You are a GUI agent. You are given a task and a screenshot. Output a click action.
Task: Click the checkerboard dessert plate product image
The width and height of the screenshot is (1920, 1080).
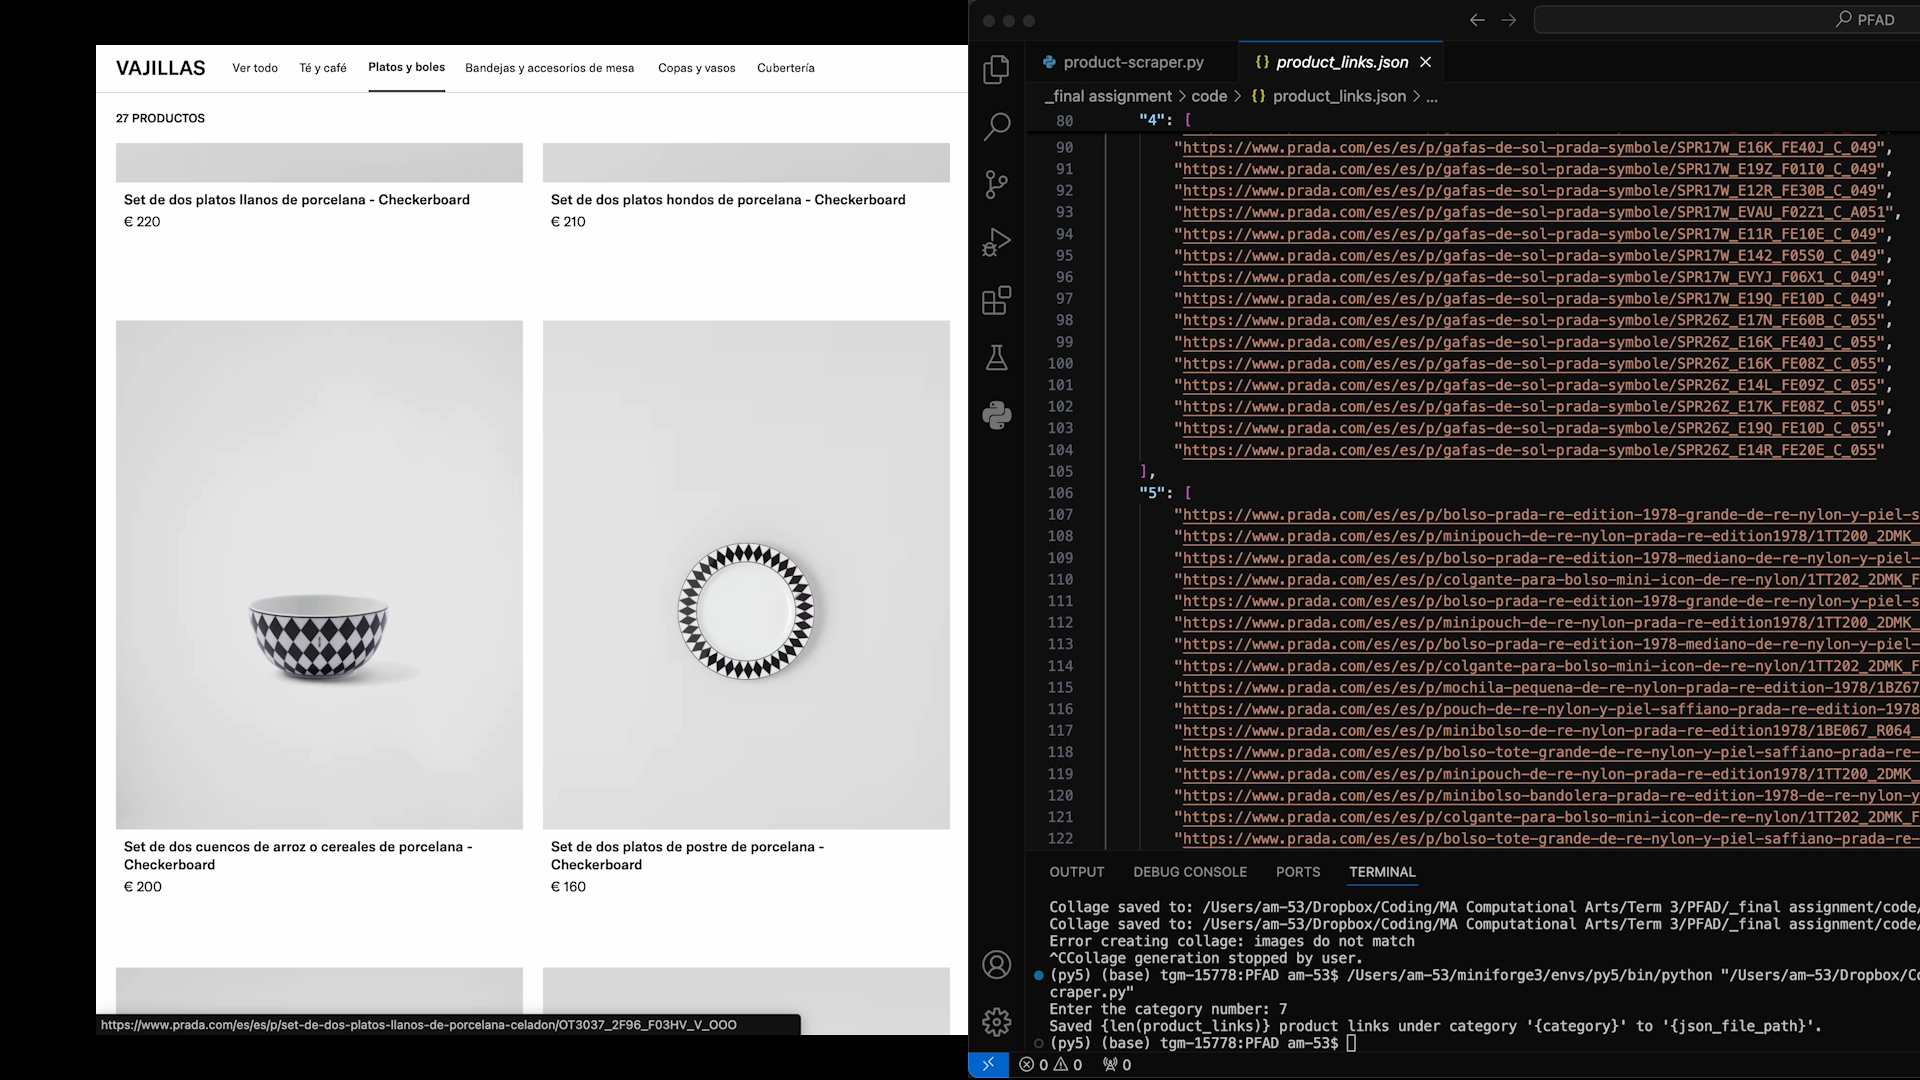pos(746,575)
